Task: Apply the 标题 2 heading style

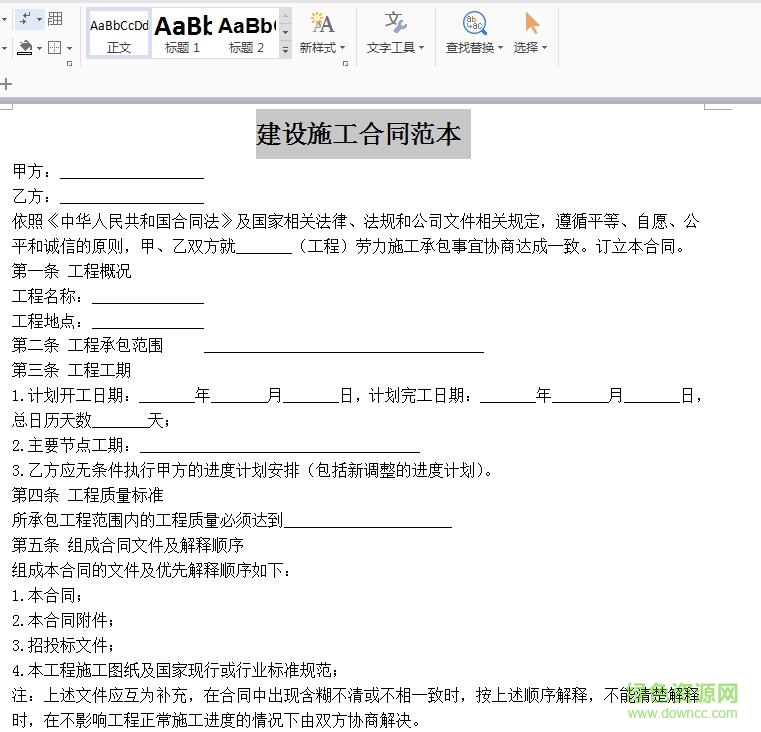Action: (x=246, y=33)
